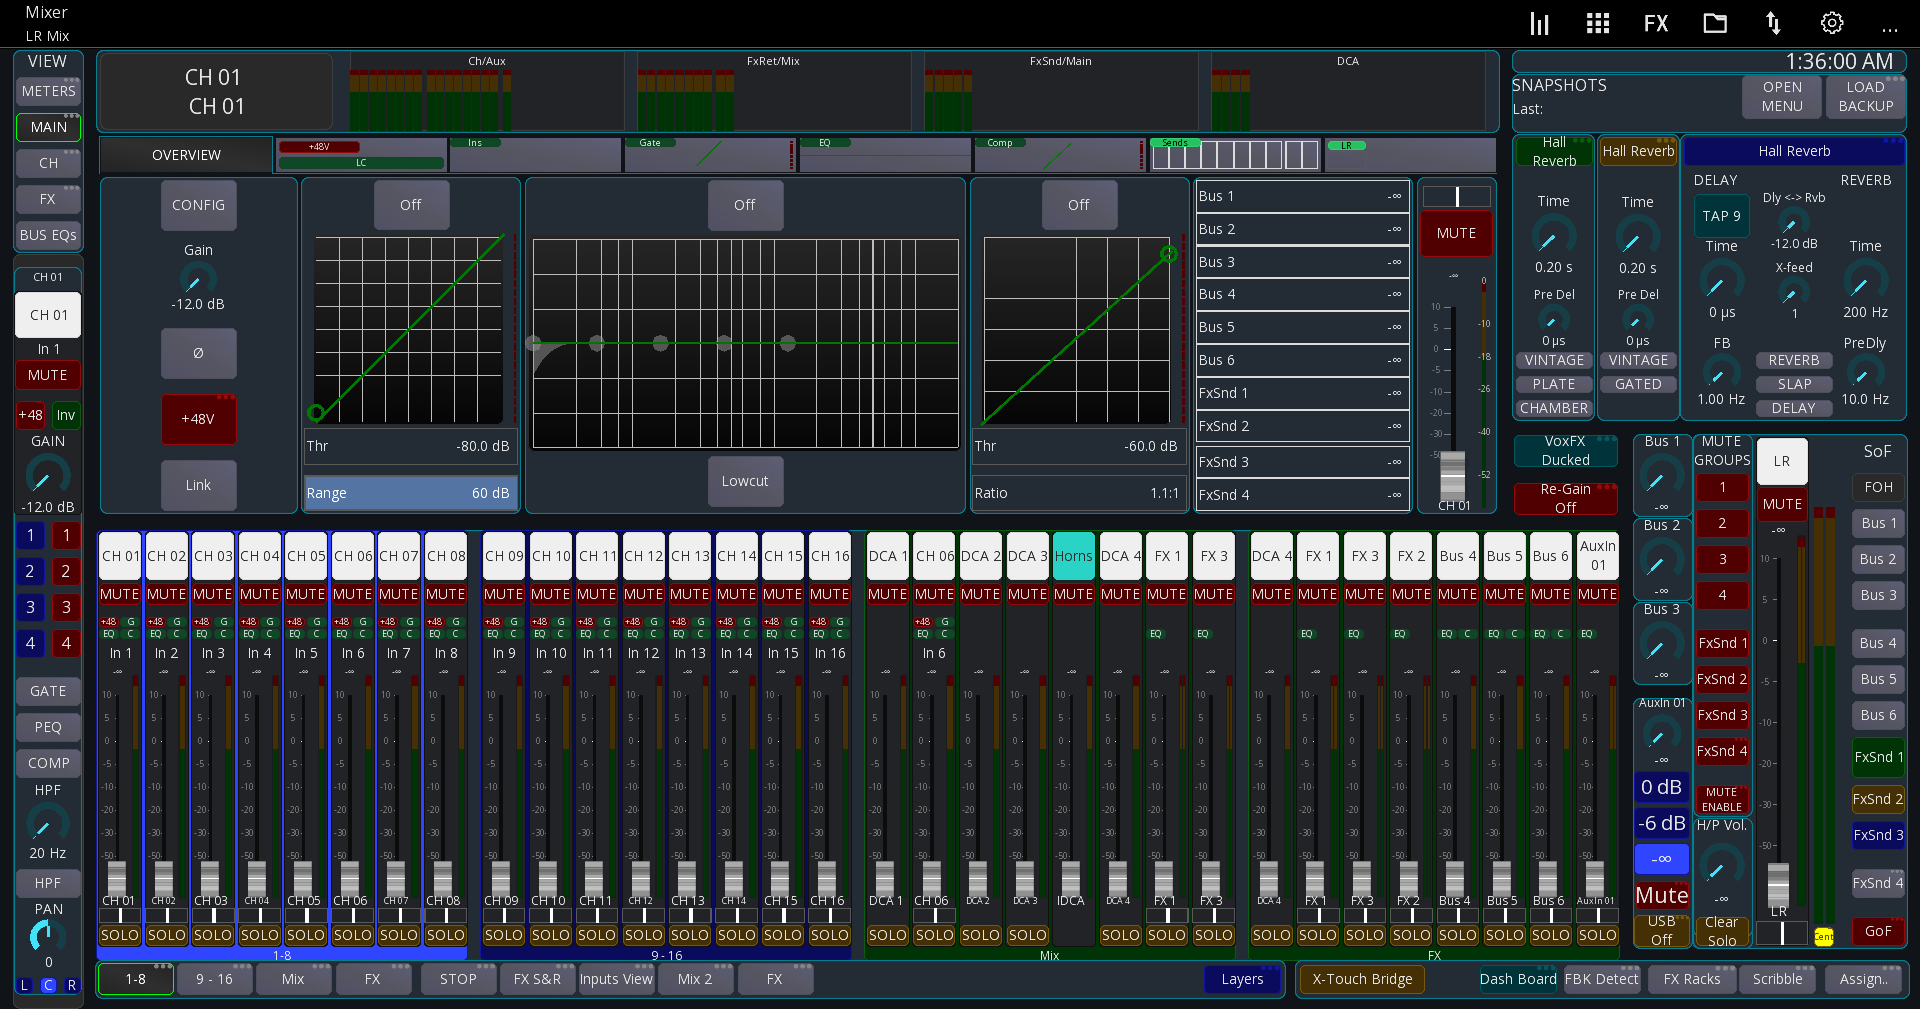Toggle USB Off button
Viewport: 1920px width, 1009px height.
pos(1661,931)
